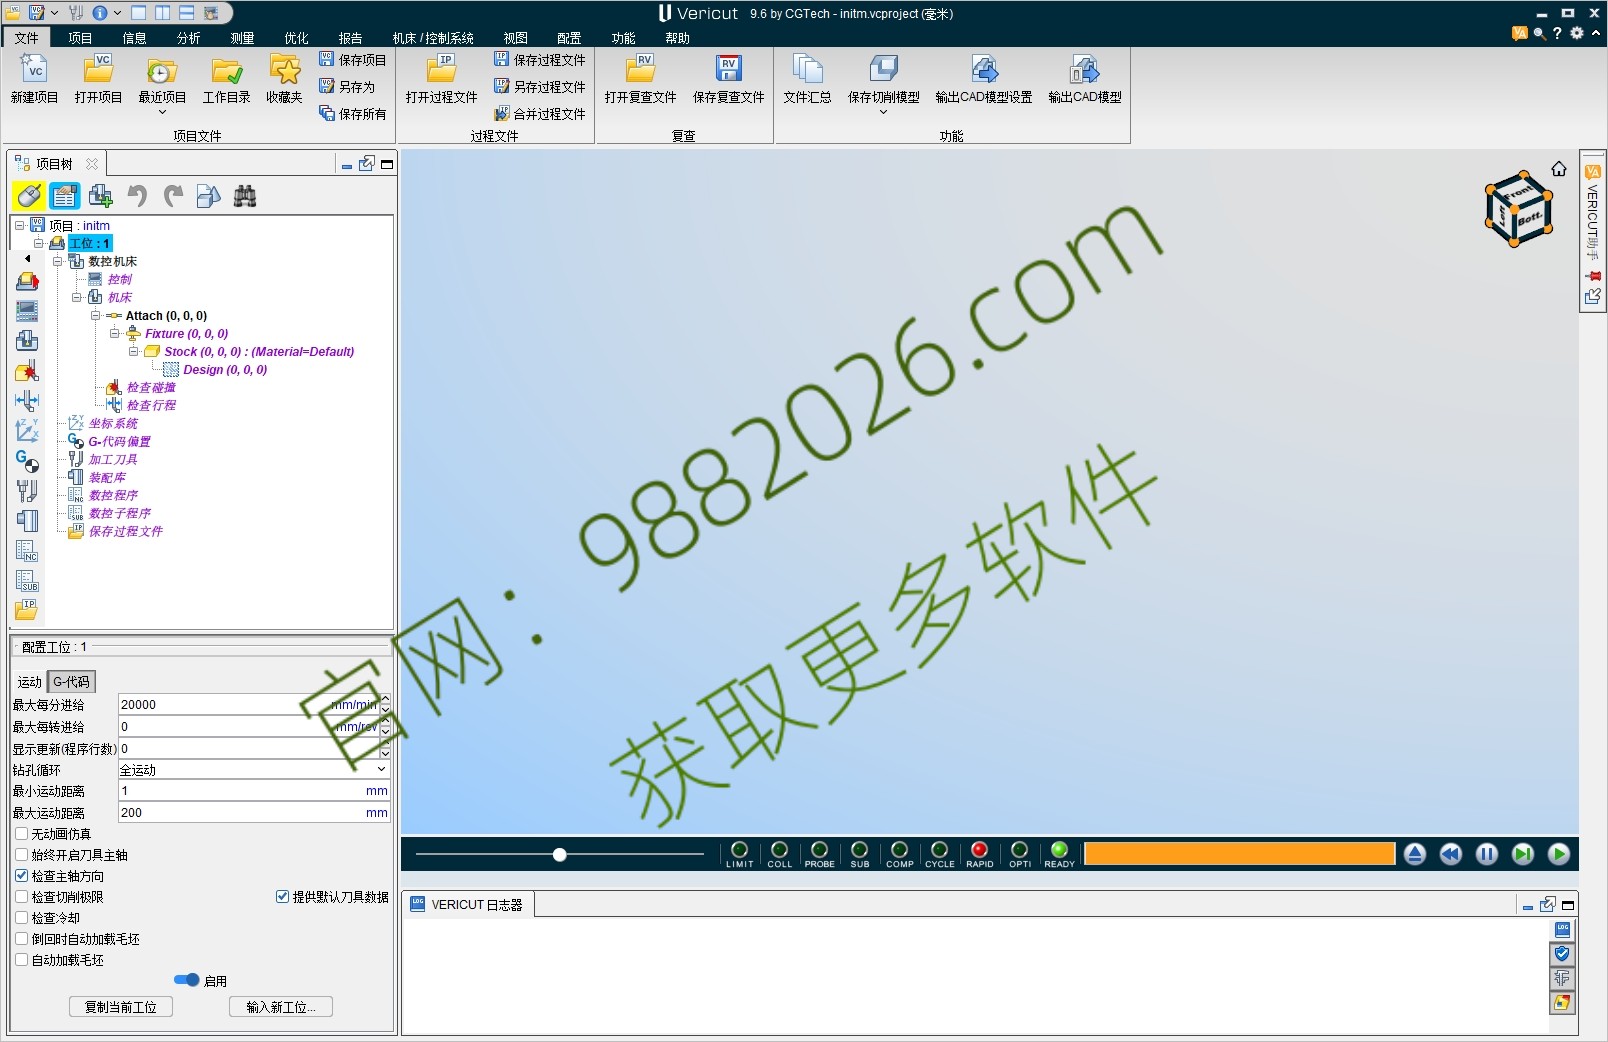Click 保存过程文件 button
This screenshot has width=1608, height=1042.
[x=540, y=60]
